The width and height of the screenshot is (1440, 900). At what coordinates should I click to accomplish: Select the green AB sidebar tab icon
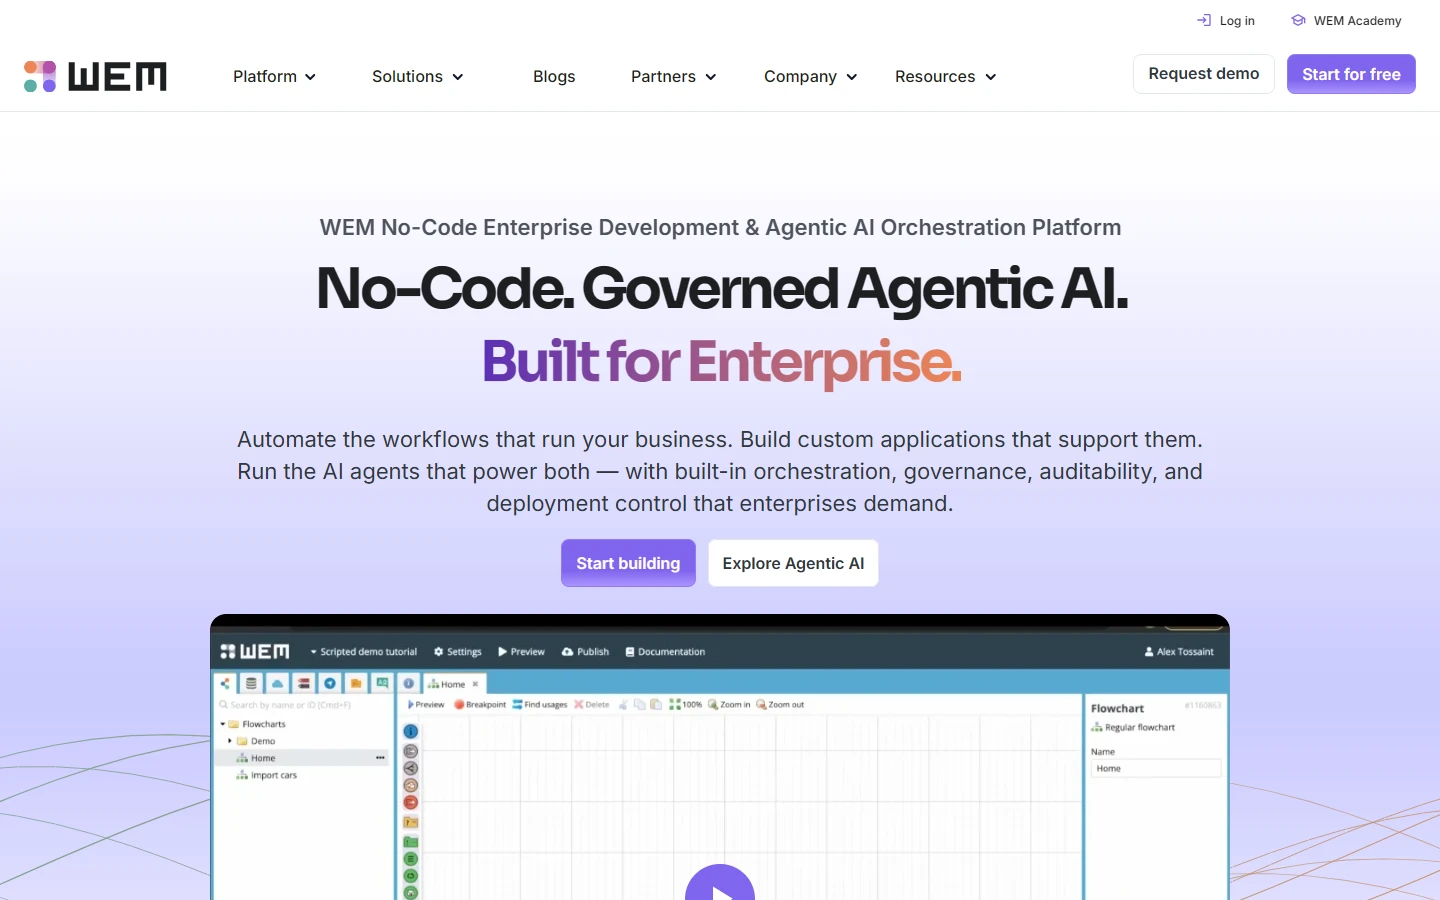point(382,683)
